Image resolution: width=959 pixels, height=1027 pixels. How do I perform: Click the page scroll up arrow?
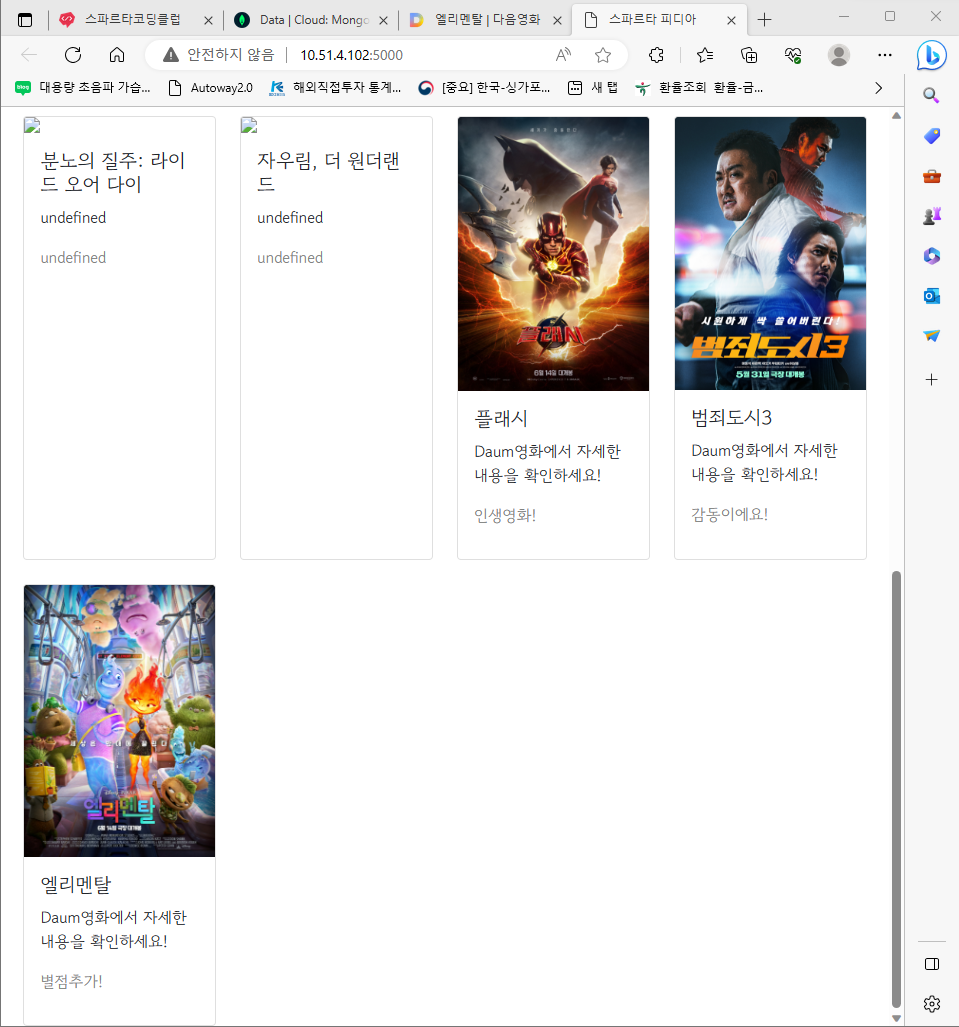click(896, 116)
